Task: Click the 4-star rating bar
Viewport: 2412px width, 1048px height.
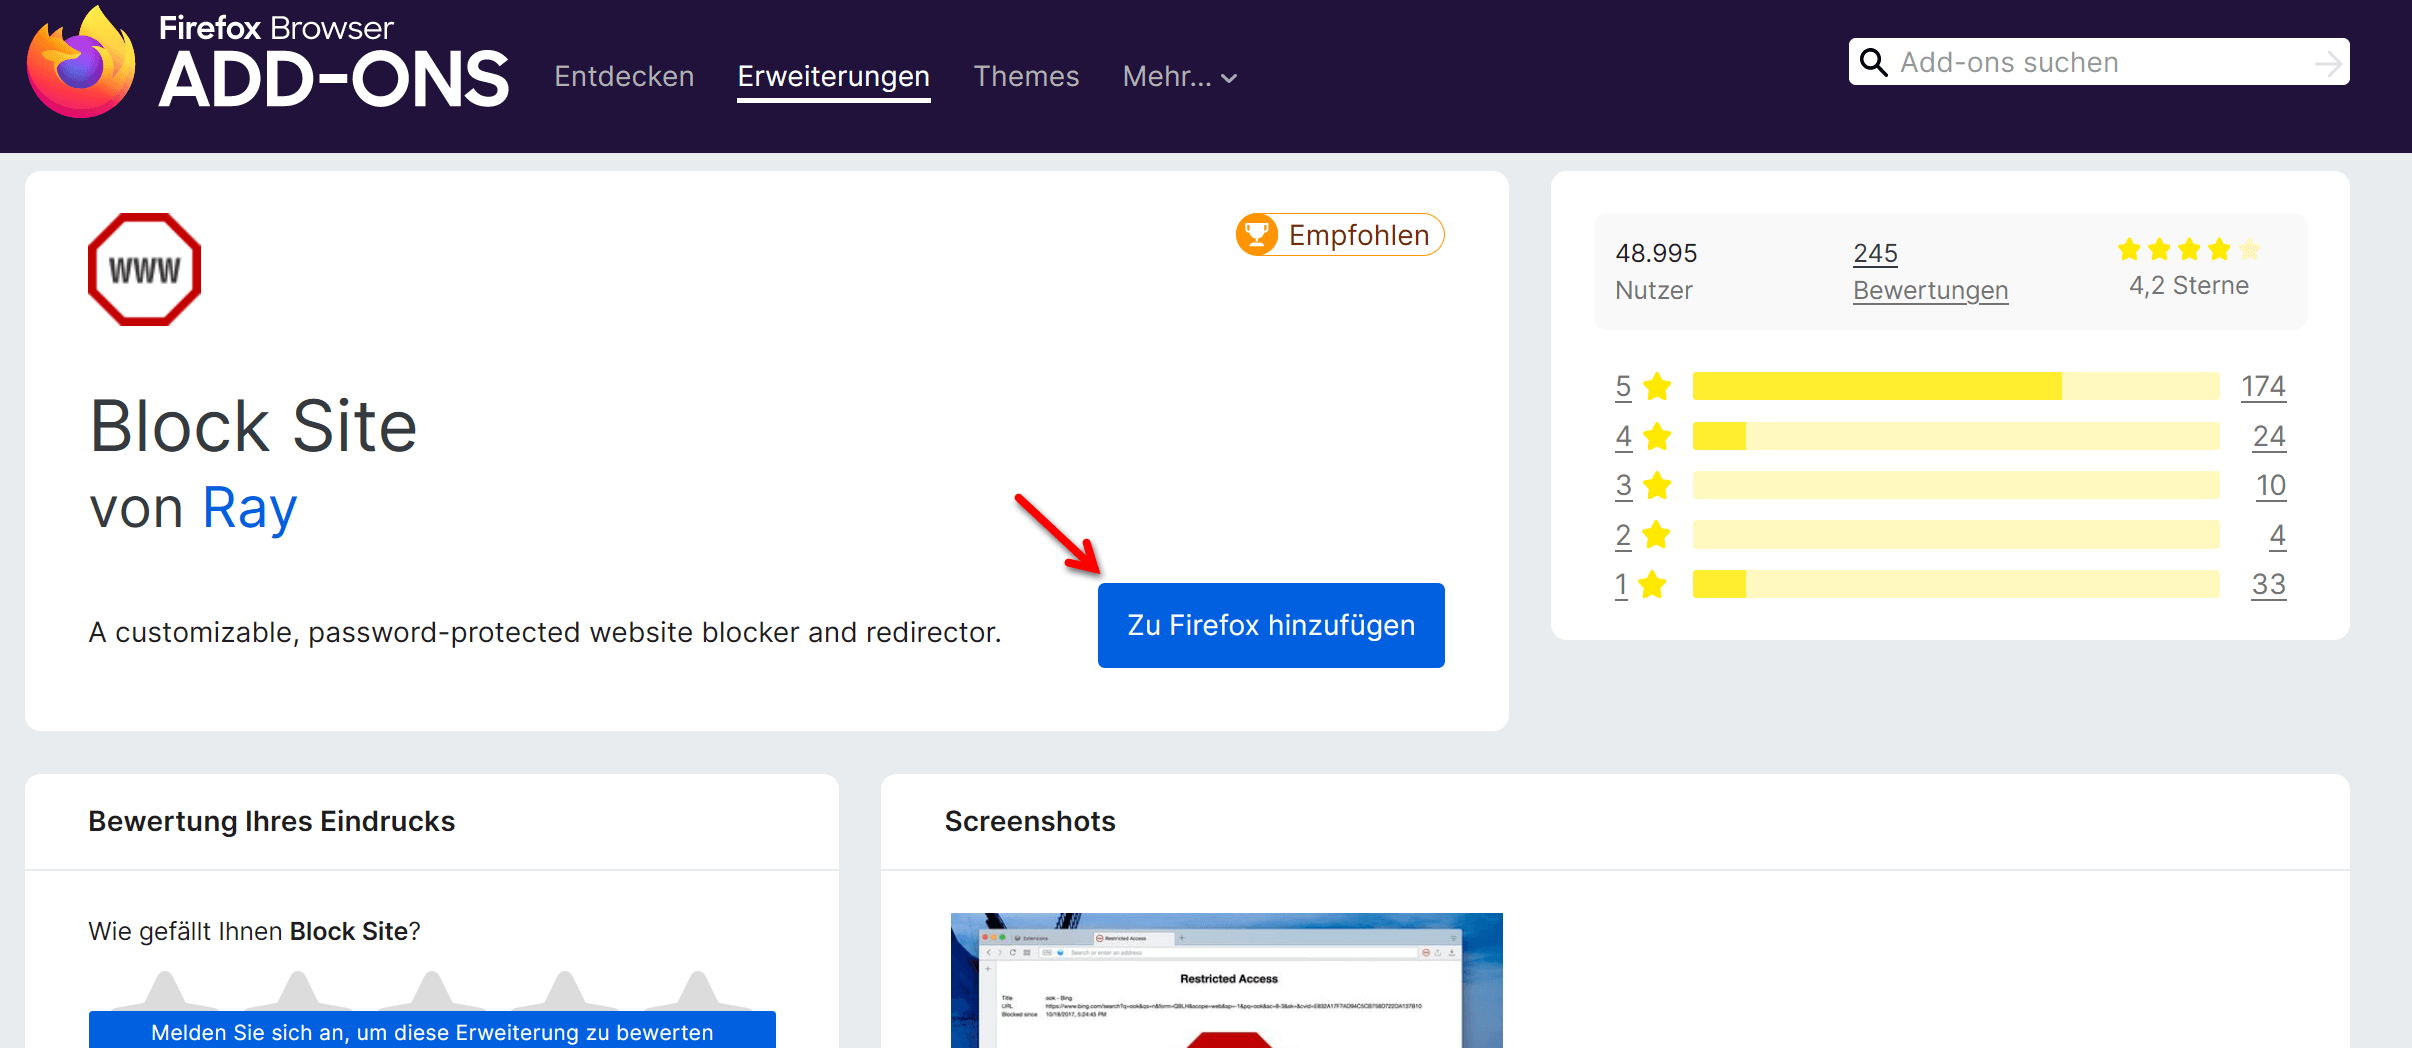Action: [1956, 436]
